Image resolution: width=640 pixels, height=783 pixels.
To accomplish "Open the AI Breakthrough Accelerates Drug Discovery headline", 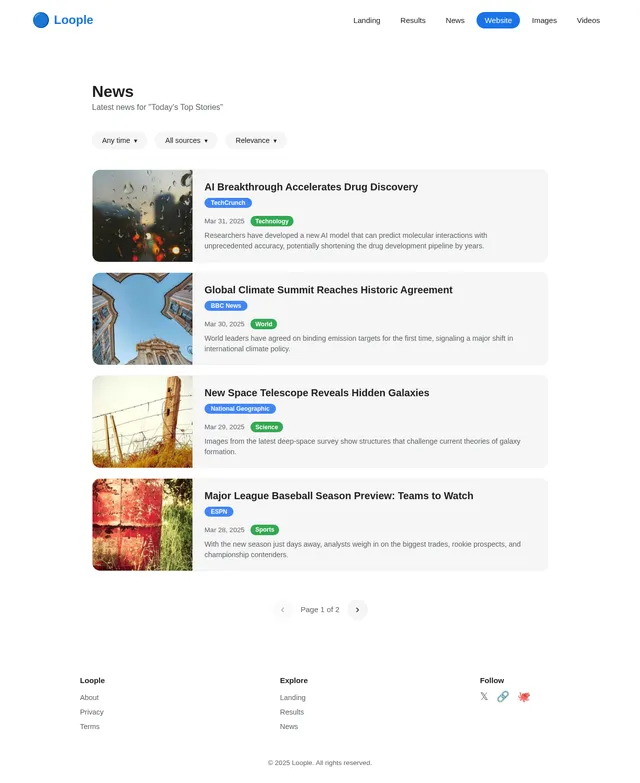I will [311, 187].
